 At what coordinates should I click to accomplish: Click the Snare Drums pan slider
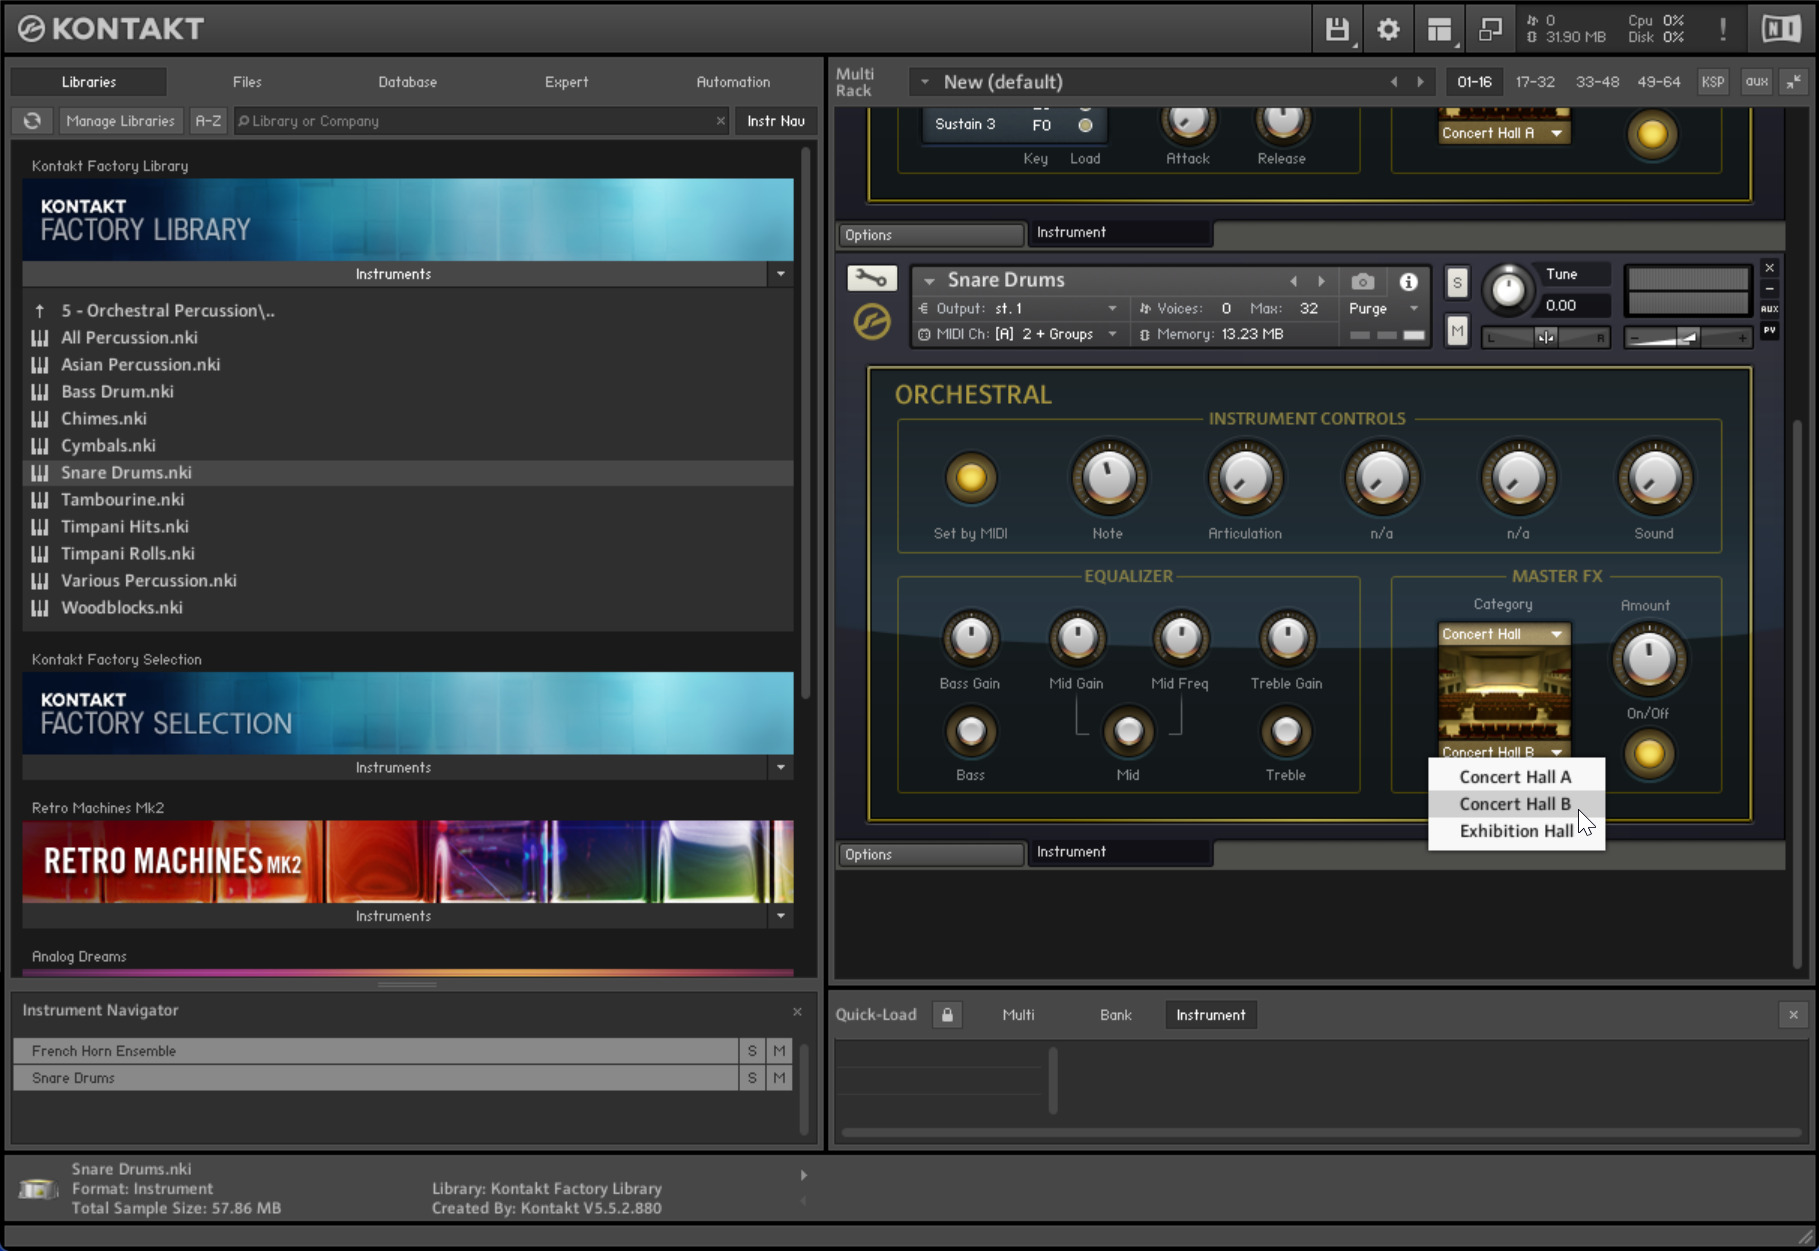click(x=1546, y=338)
